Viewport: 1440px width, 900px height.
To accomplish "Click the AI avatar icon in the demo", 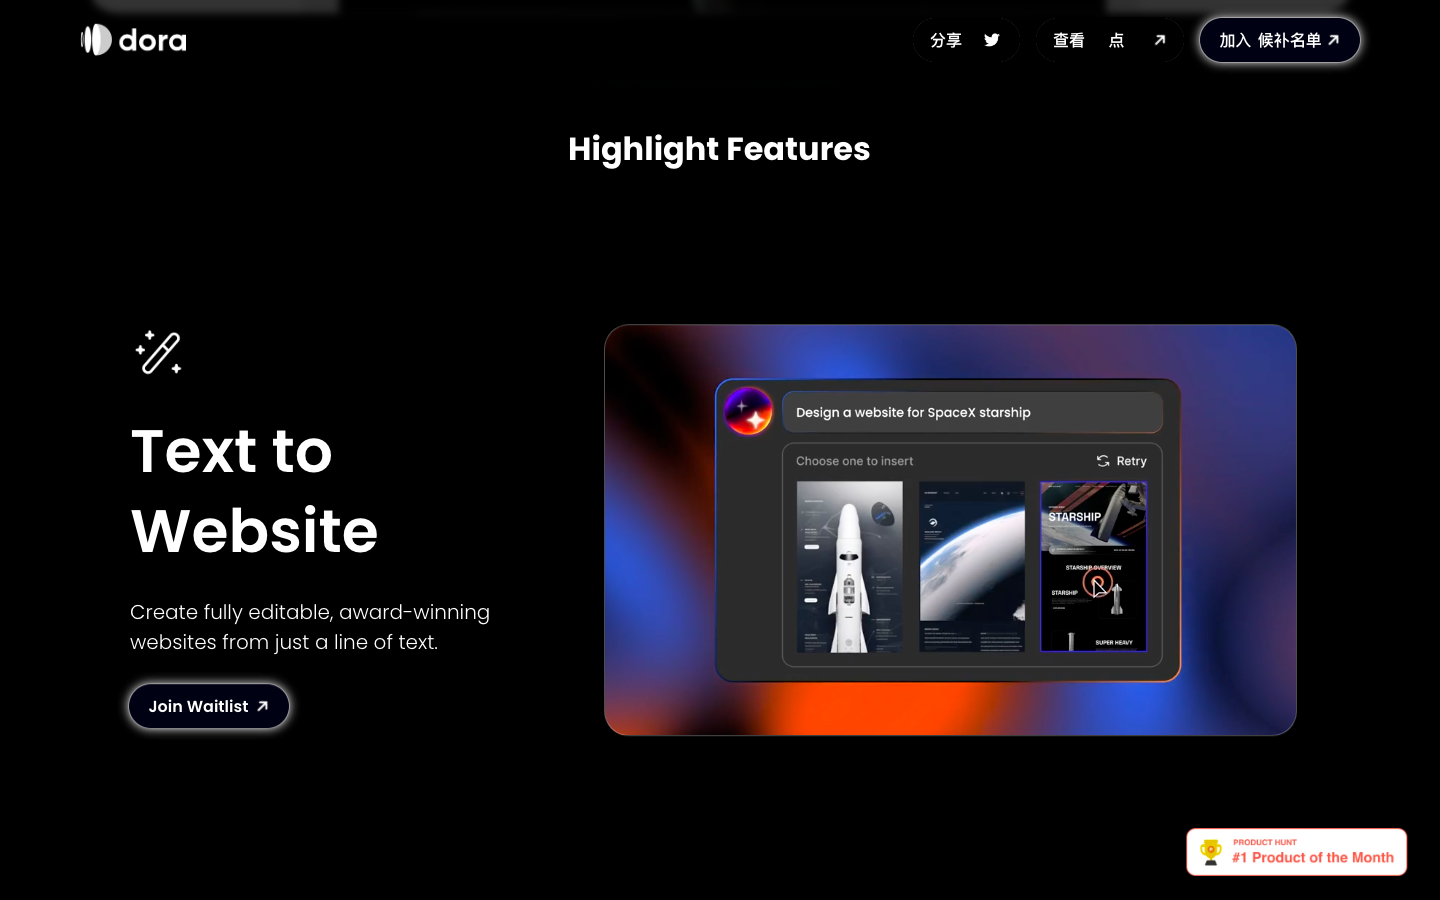I will point(749,411).
